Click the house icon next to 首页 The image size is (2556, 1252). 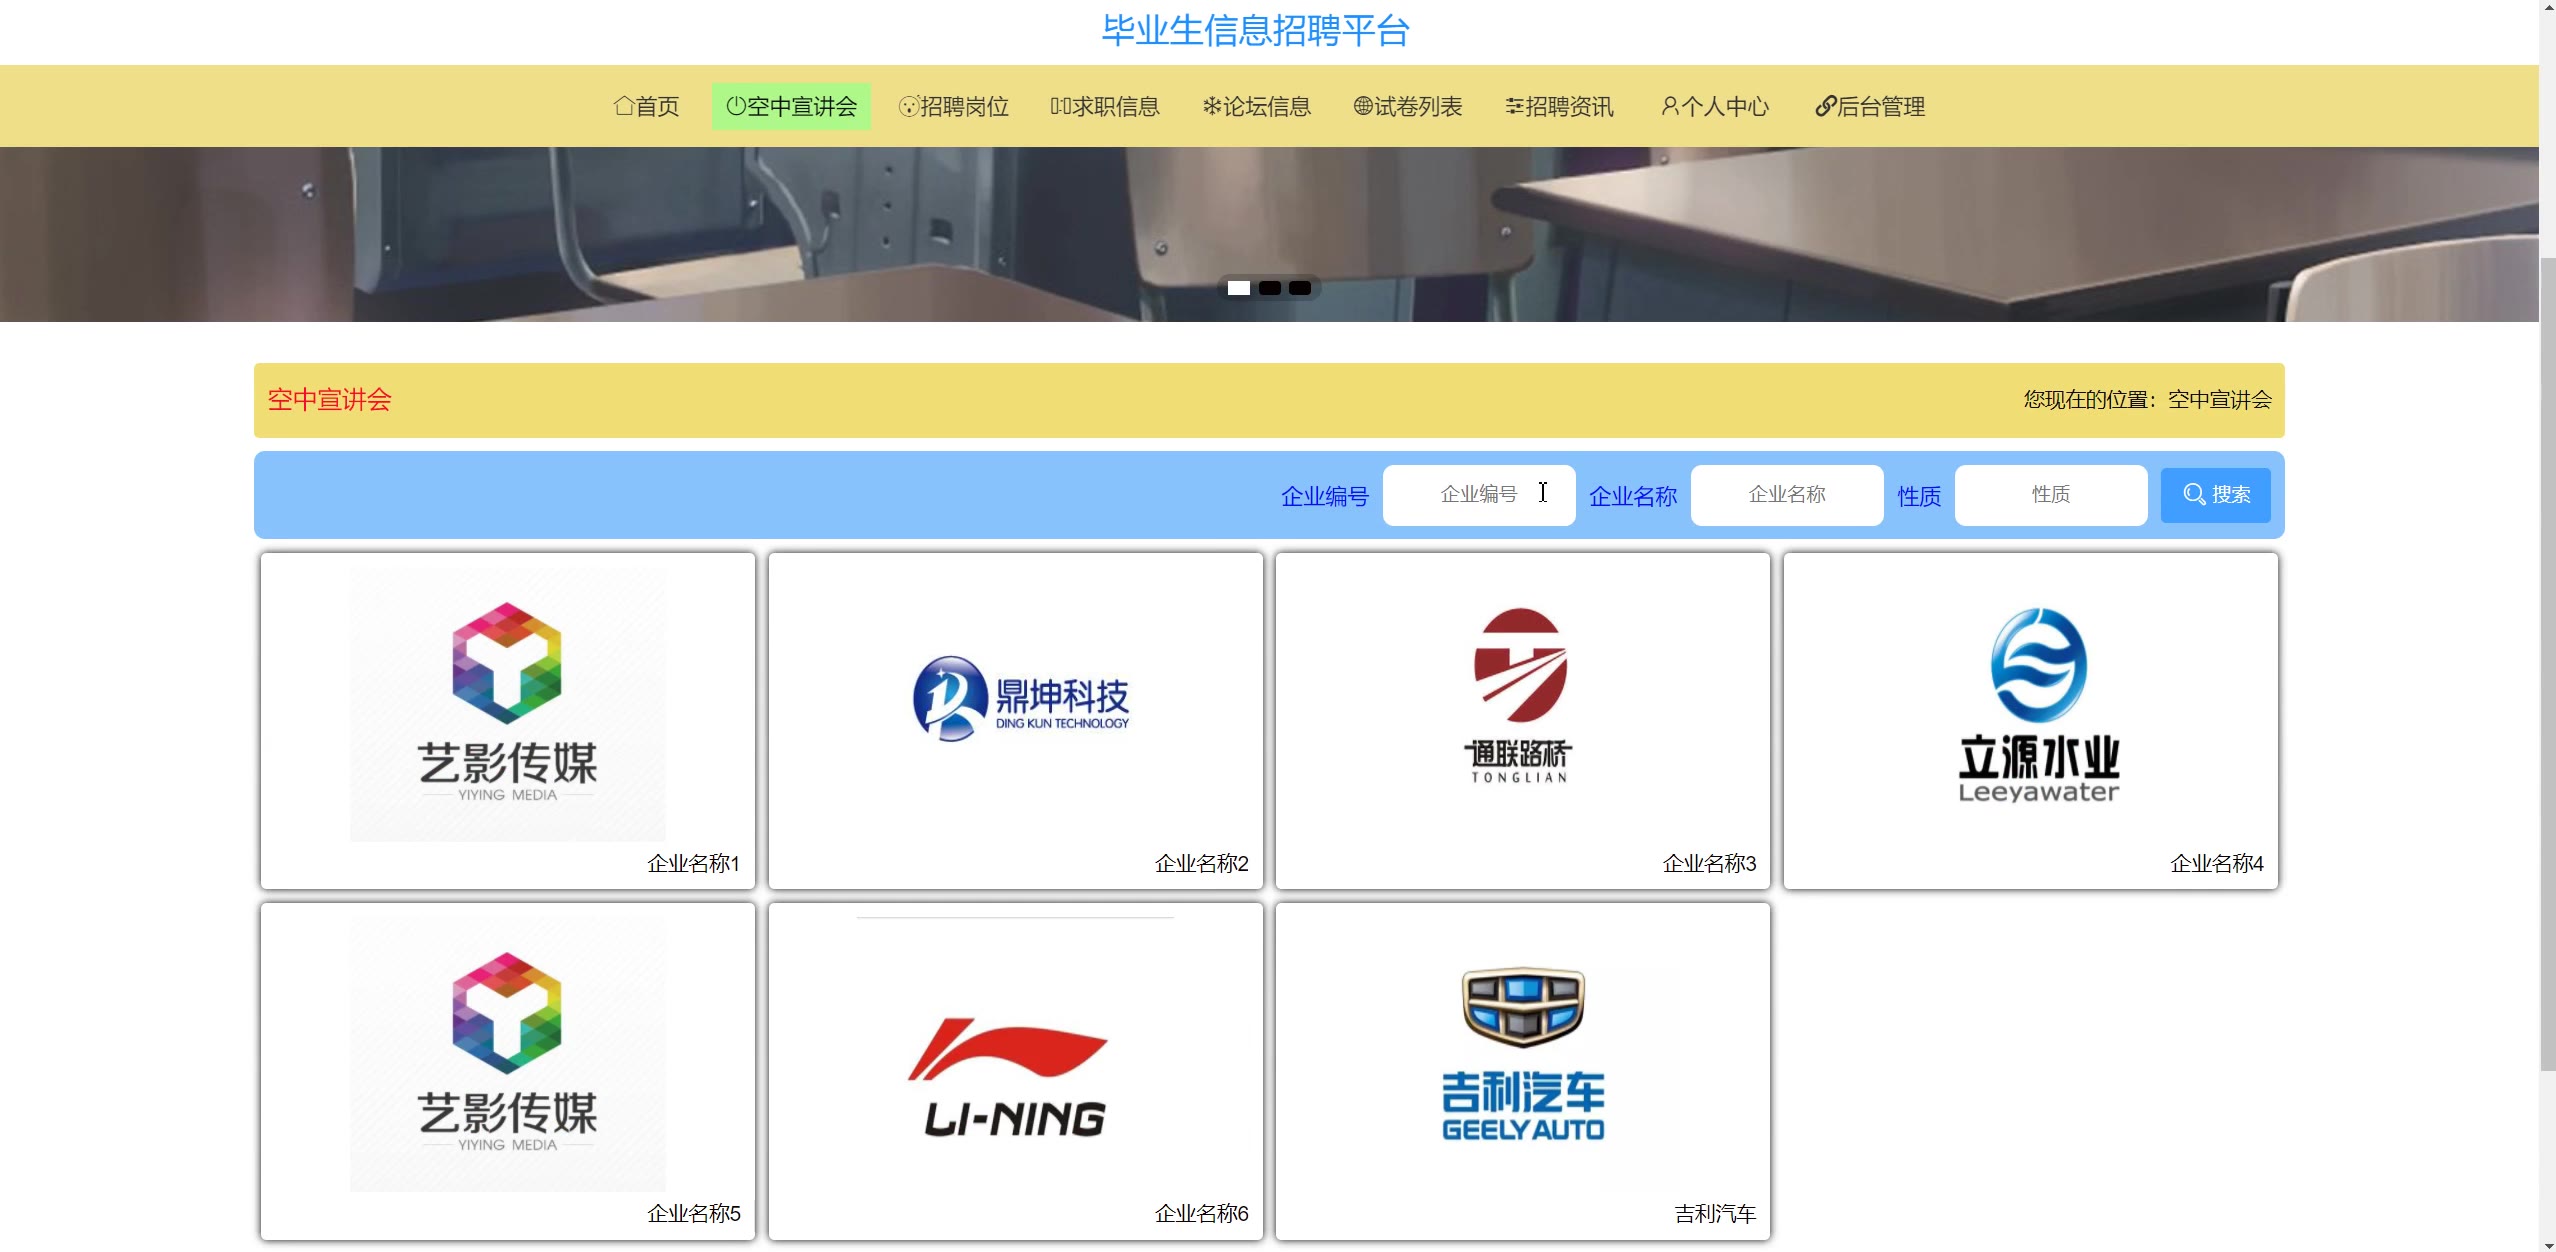click(x=624, y=105)
